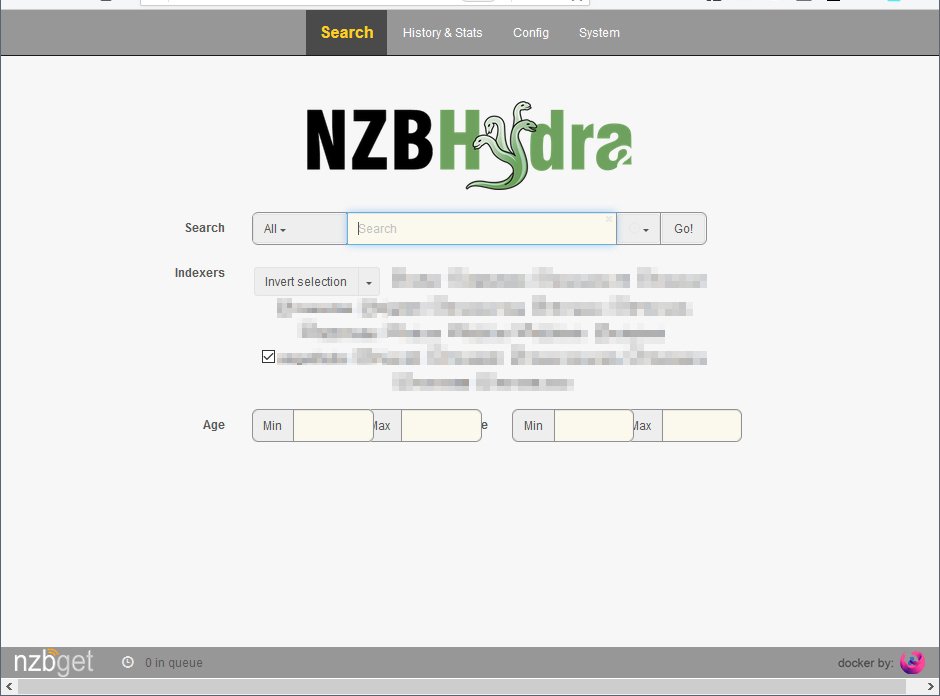Click the horizontal scrollbar thumb
Screen dimensions: 940x696
462,686
